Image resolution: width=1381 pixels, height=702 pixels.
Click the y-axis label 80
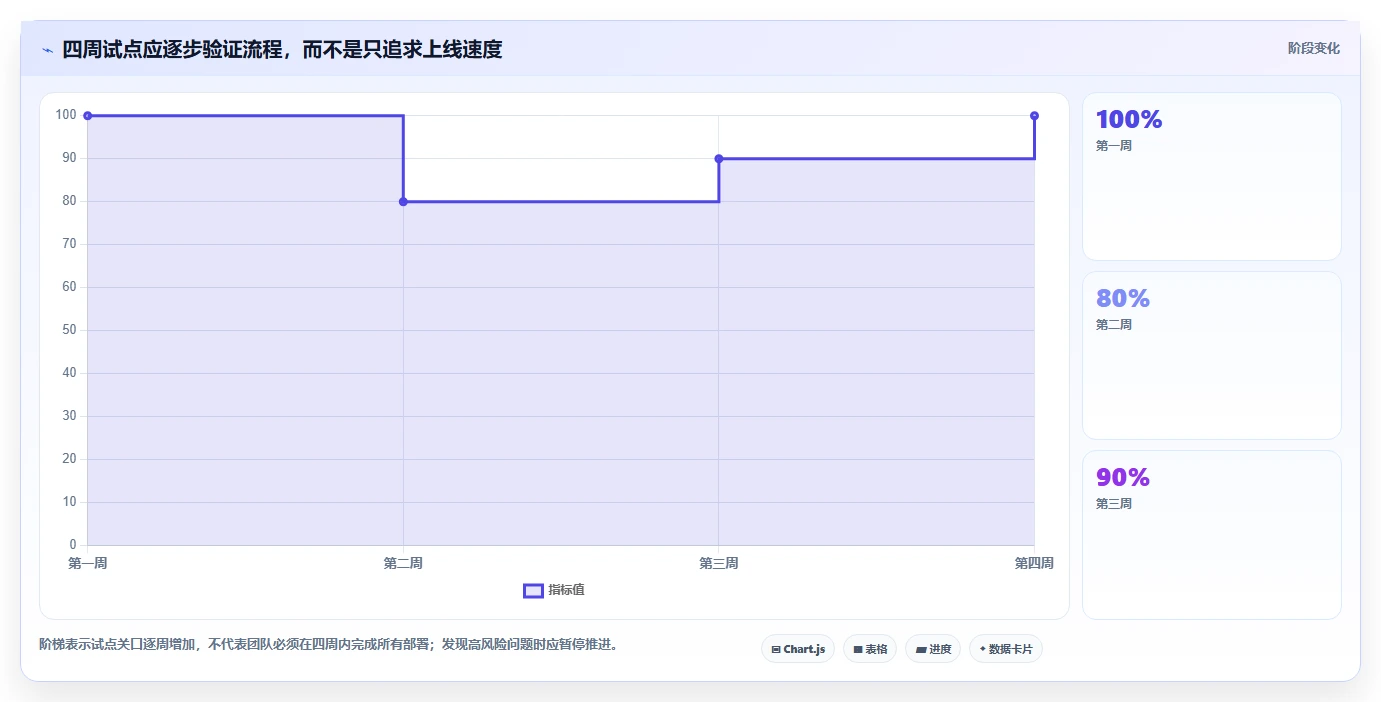(69, 201)
